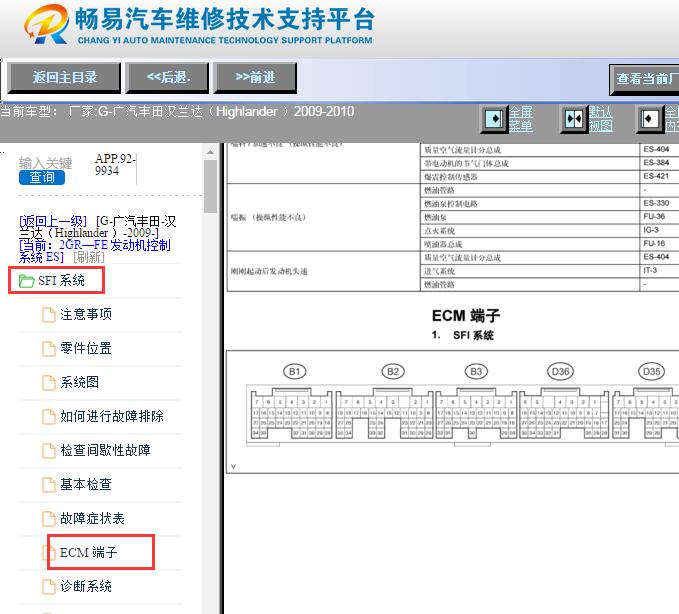Click the 默认视图 link text

click(x=601, y=119)
